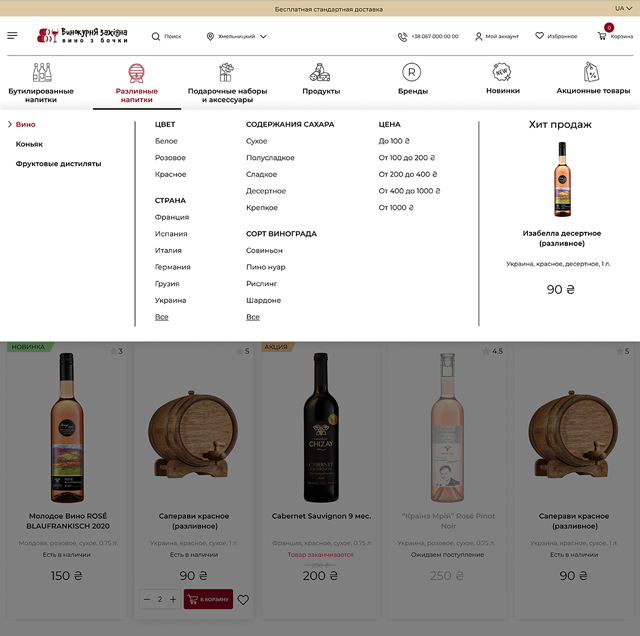
Task: Select grape variety Шардоне
Action: point(263,300)
